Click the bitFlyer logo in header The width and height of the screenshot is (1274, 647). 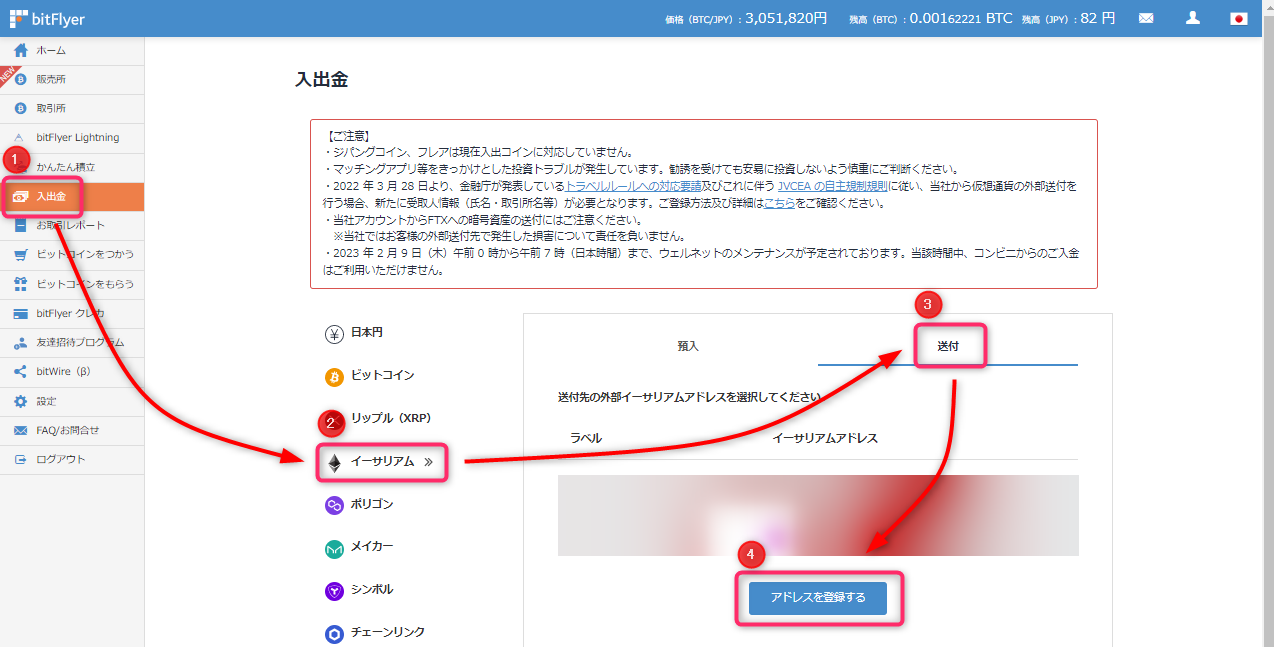[47, 18]
